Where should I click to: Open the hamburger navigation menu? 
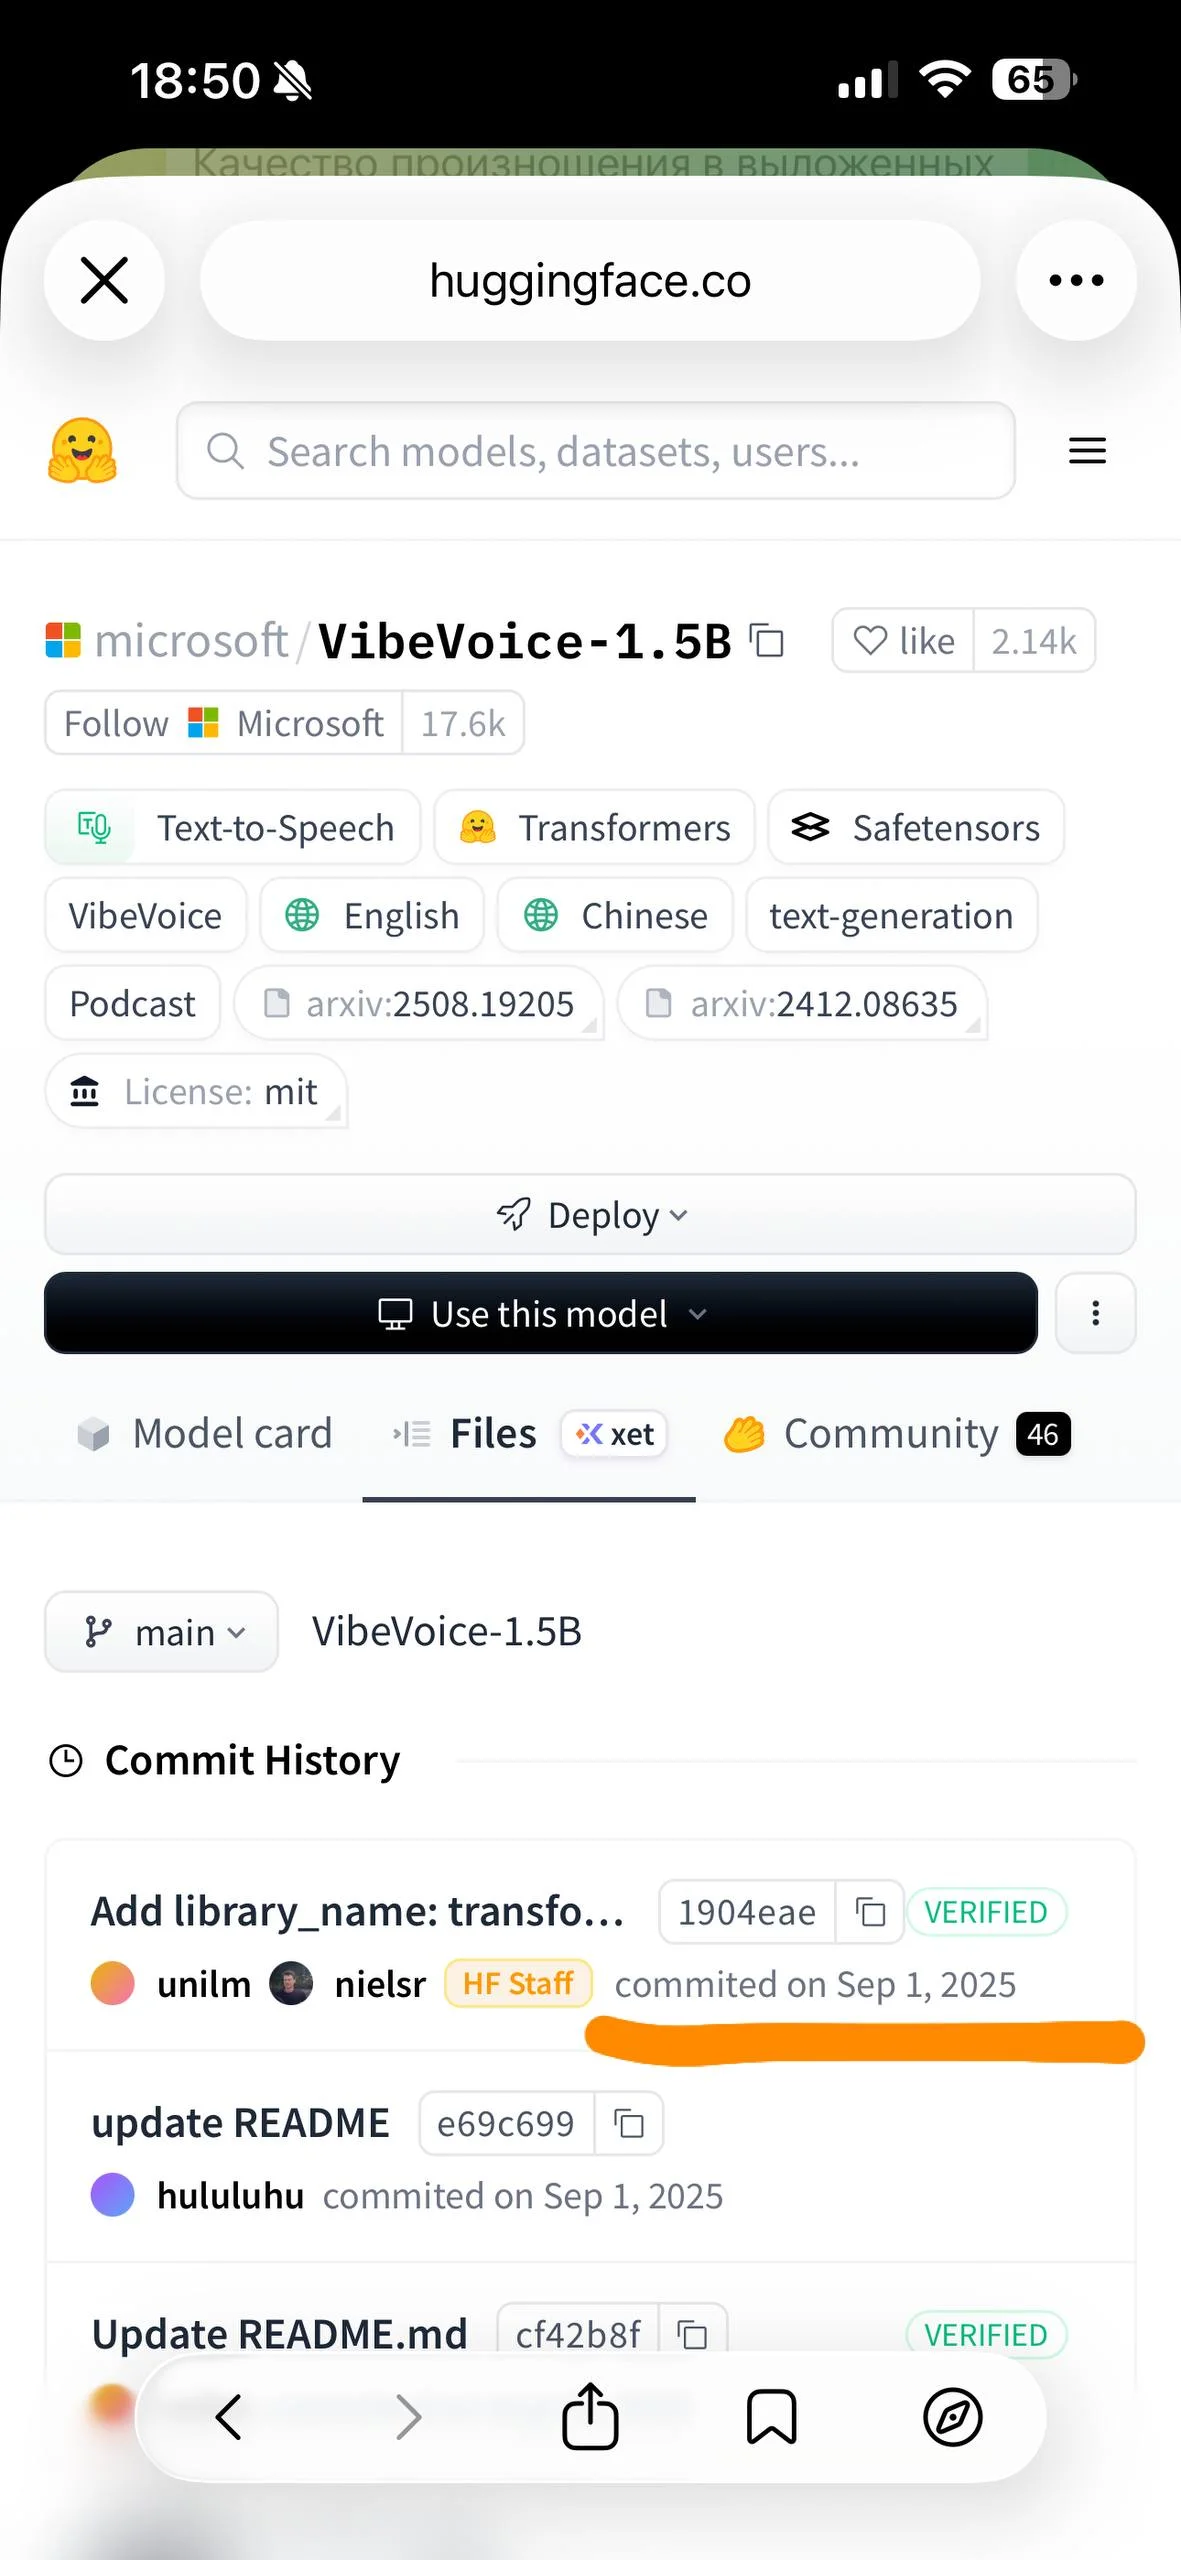[1087, 451]
